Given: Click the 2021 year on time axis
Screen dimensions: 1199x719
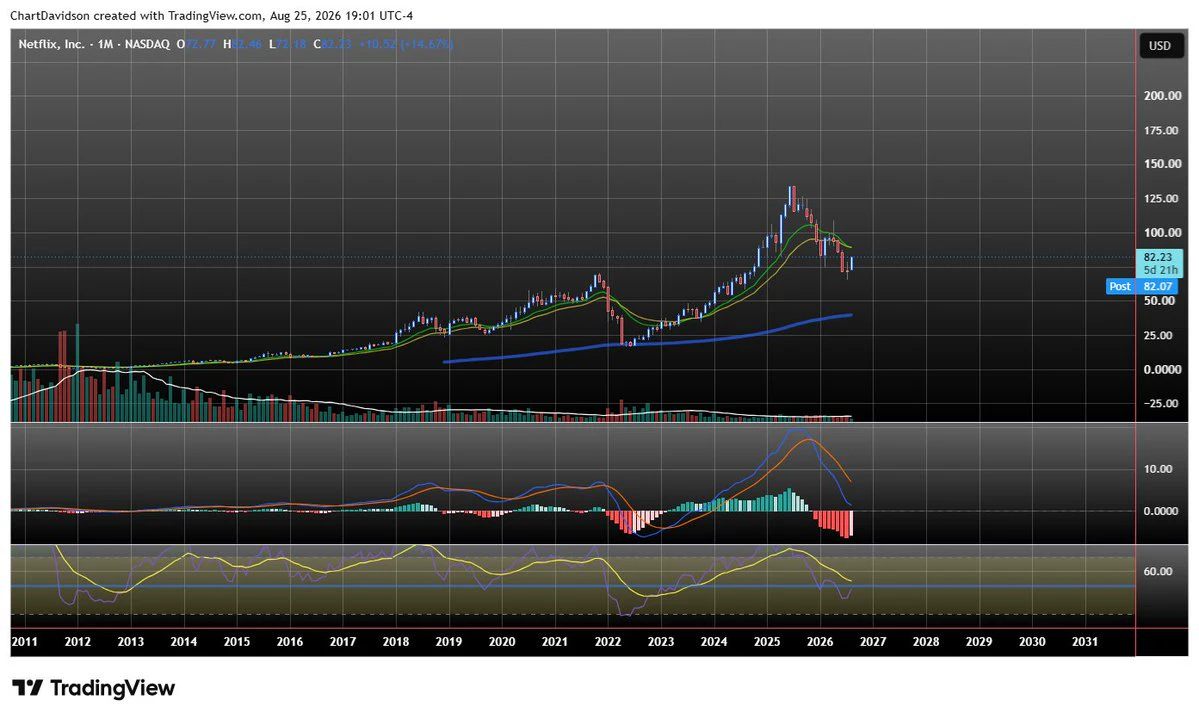Looking at the screenshot, I should click(555, 642).
